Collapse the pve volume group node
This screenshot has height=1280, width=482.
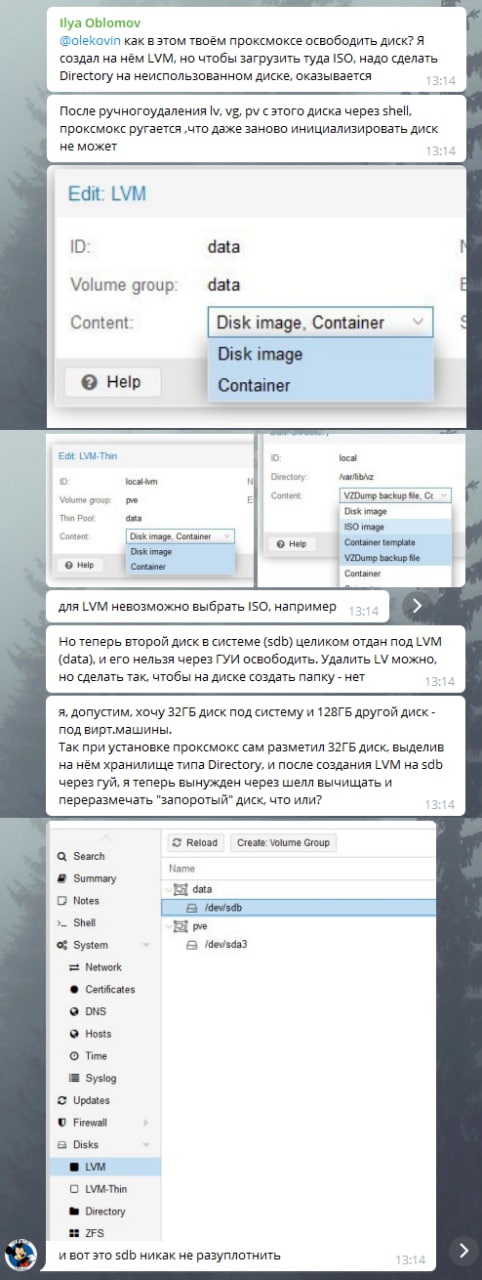point(168,926)
